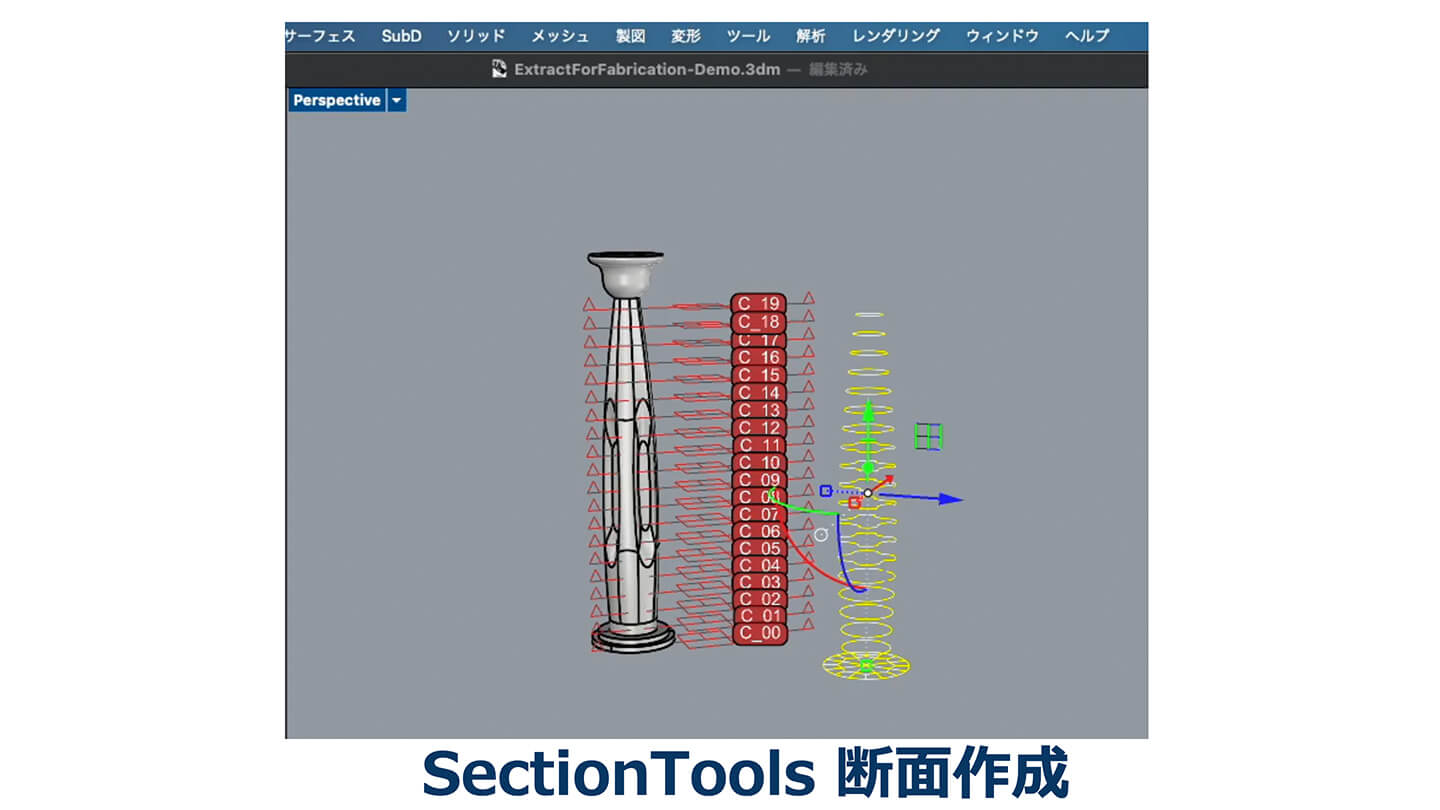Select the C_11 section label
The image size is (1440, 810).
coord(758,445)
